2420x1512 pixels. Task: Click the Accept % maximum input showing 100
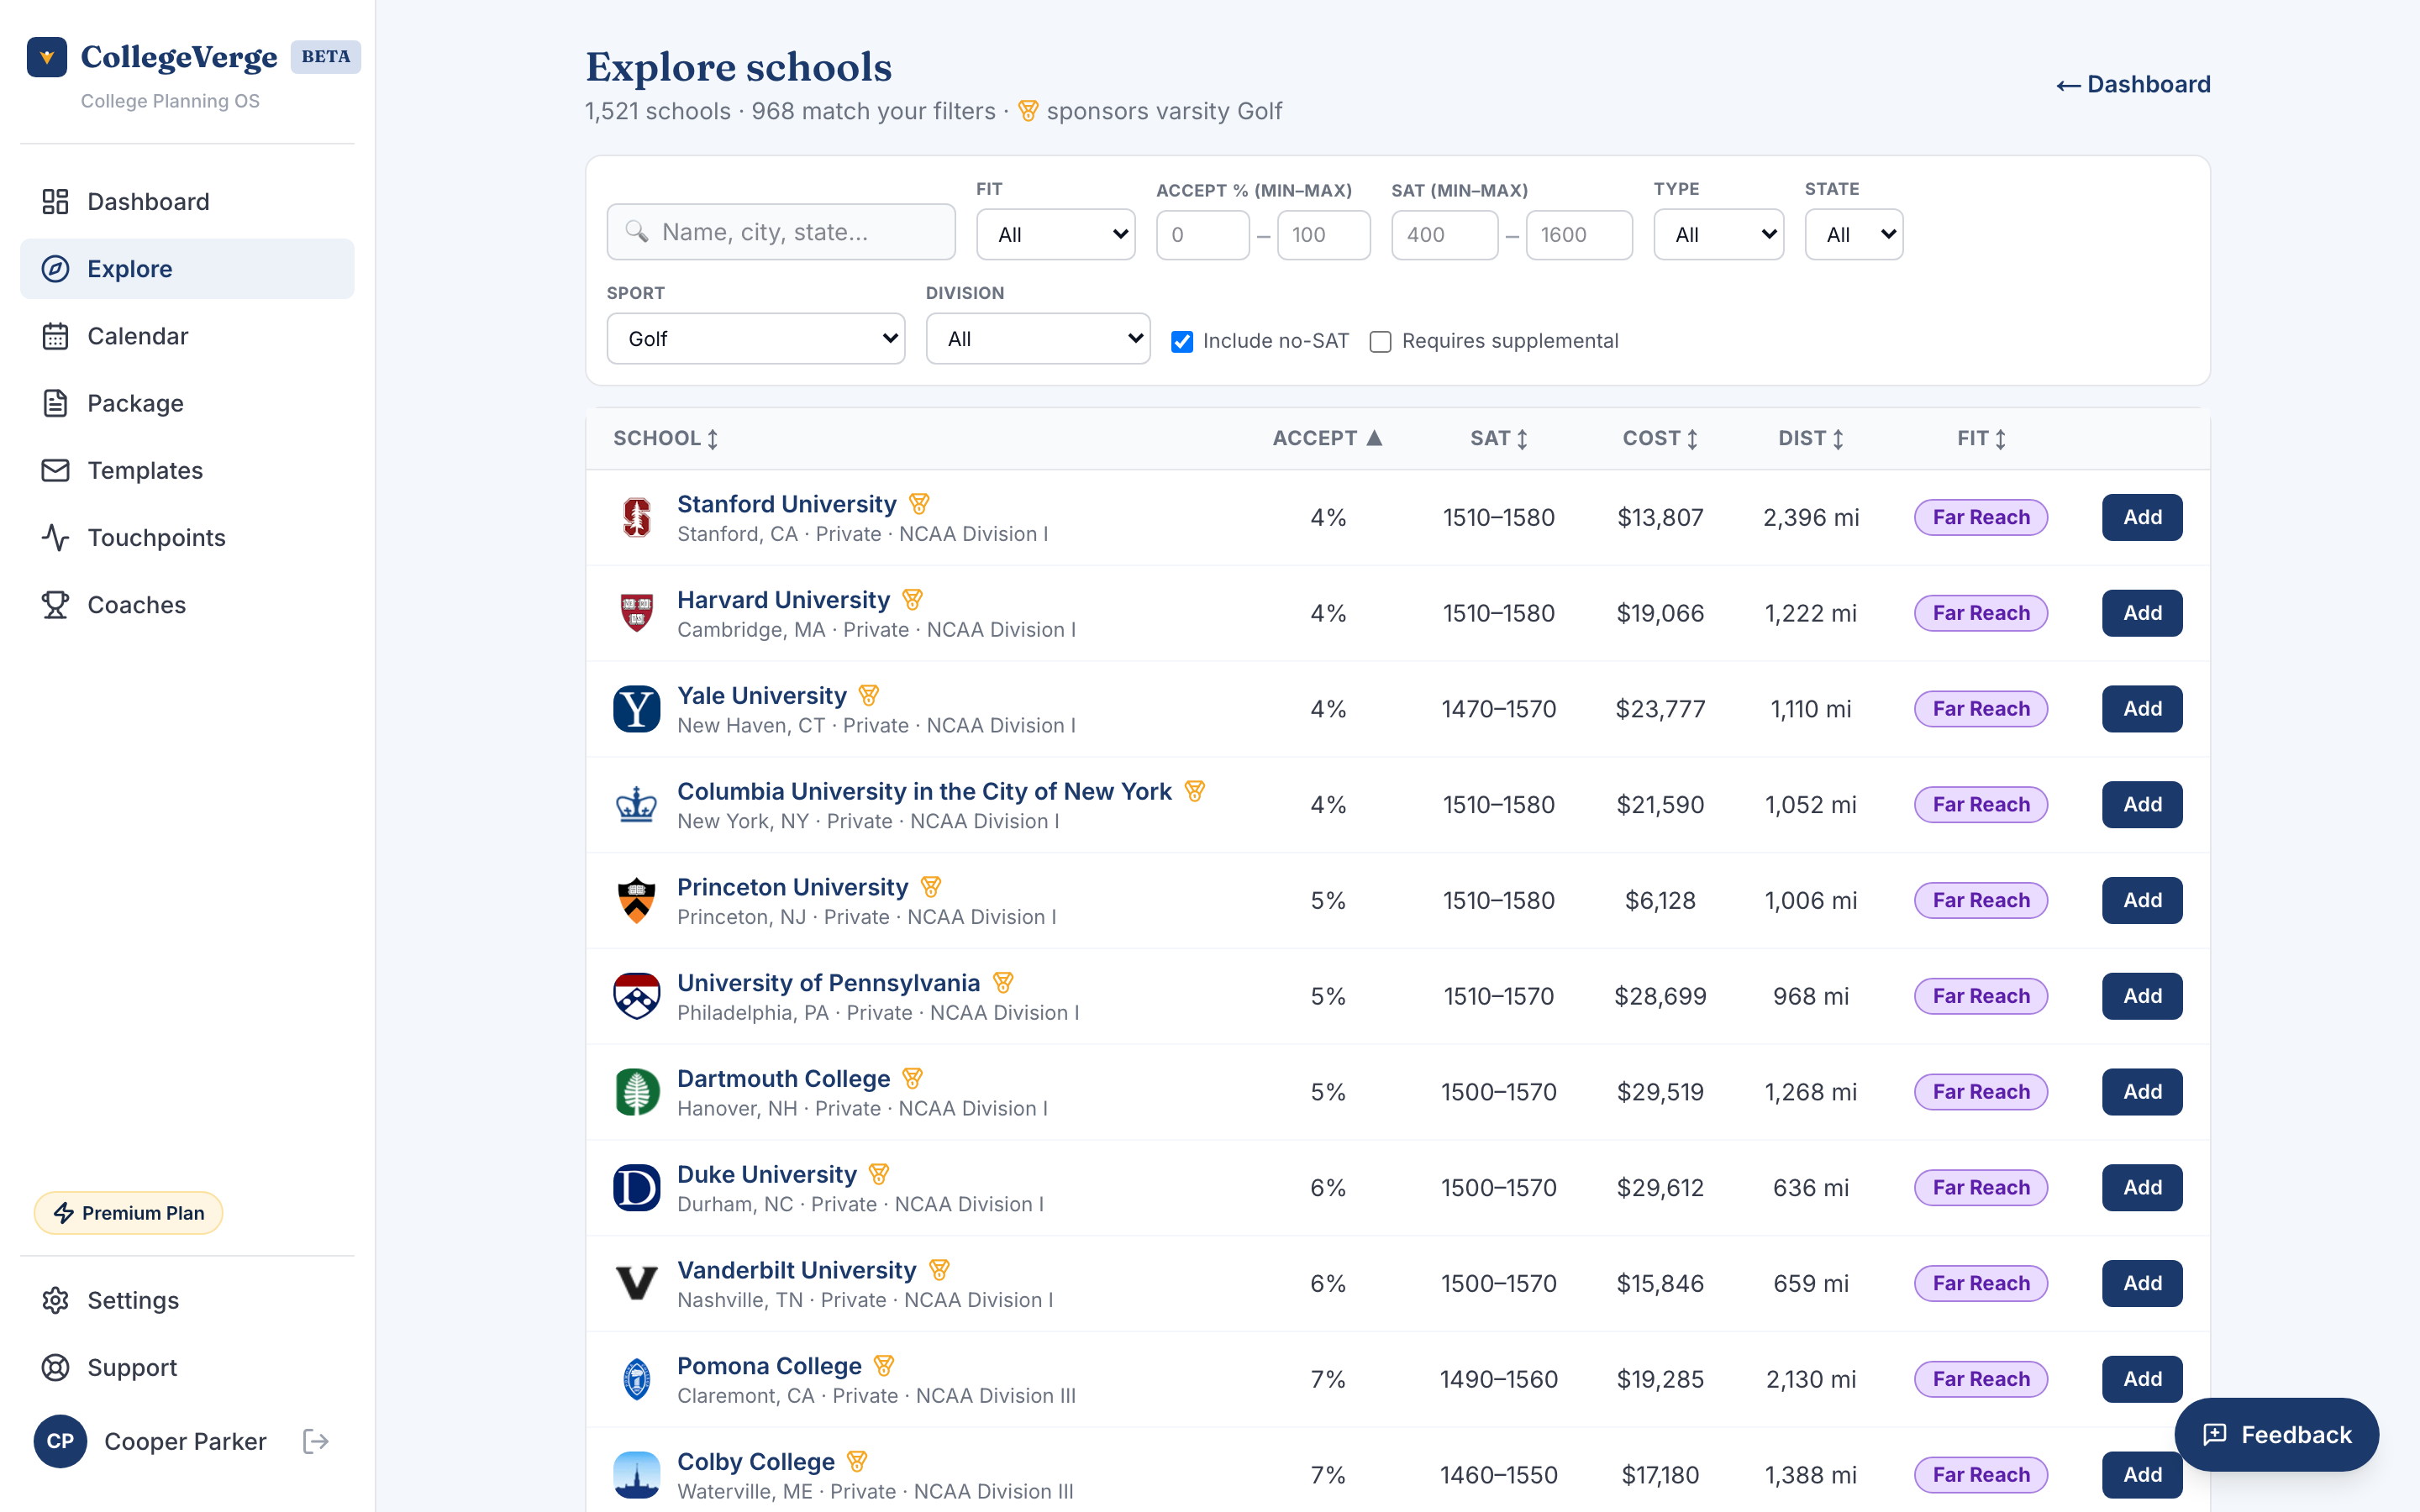1324,234
